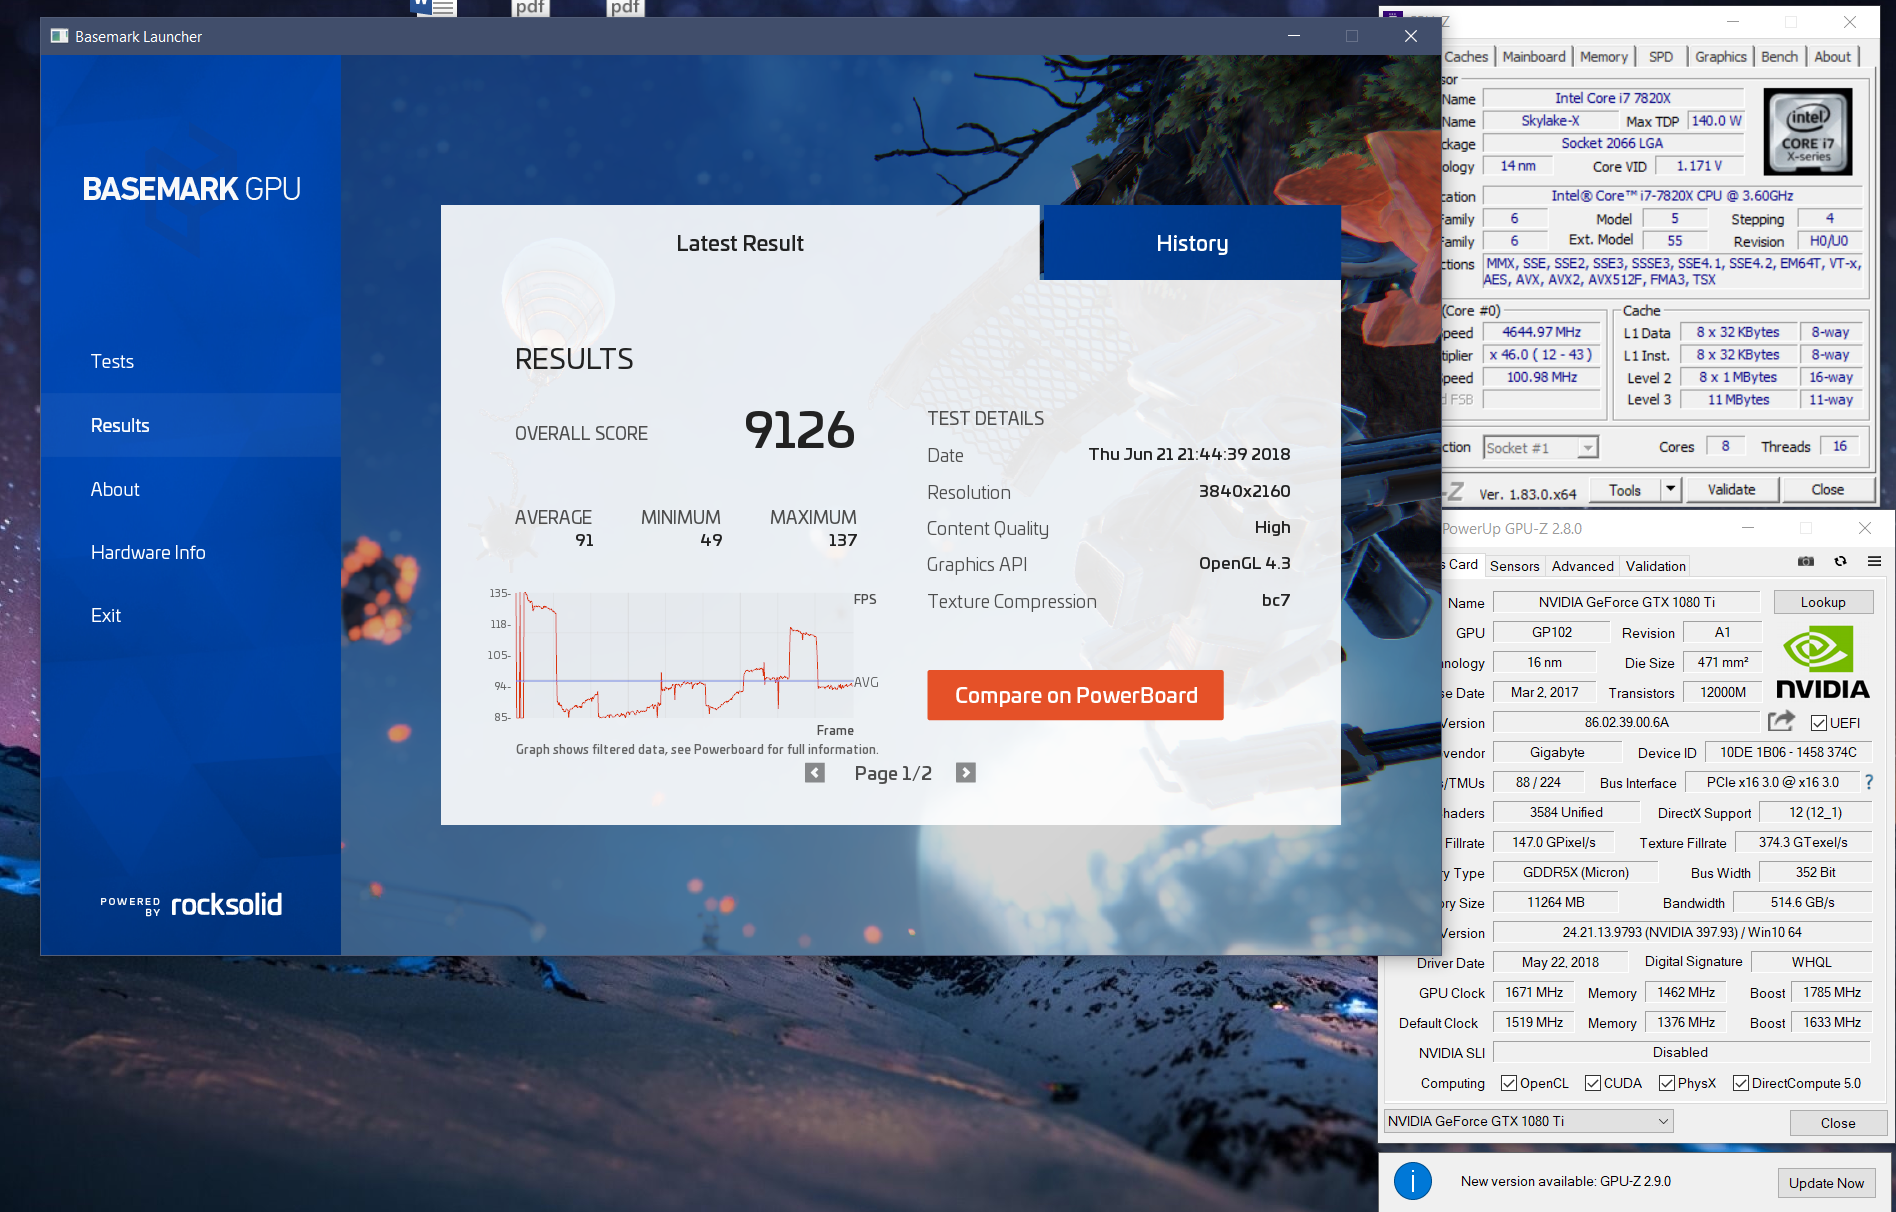Image resolution: width=1896 pixels, height=1212 pixels.
Task: Click the FPS frame graph
Action: [x=685, y=655]
